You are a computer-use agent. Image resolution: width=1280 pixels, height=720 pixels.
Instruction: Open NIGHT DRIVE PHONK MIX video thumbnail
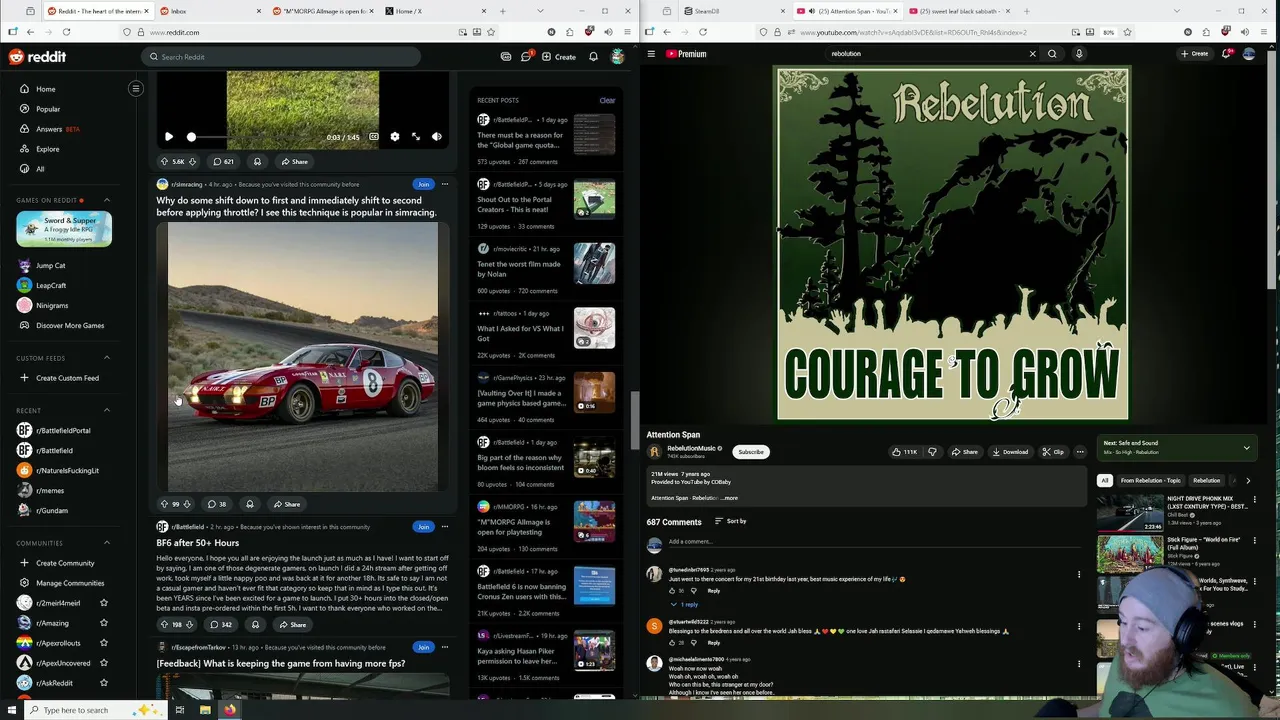click(1130, 512)
